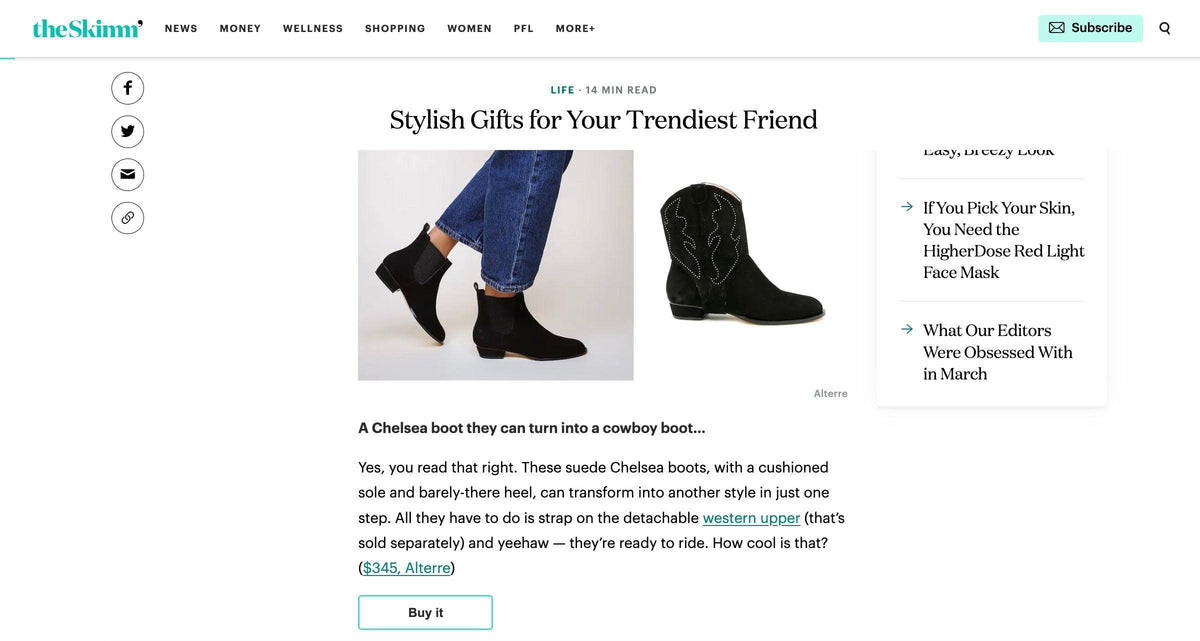This screenshot has height=641, width=1200.
Task: Click the LIFE category label
Action: (562, 90)
